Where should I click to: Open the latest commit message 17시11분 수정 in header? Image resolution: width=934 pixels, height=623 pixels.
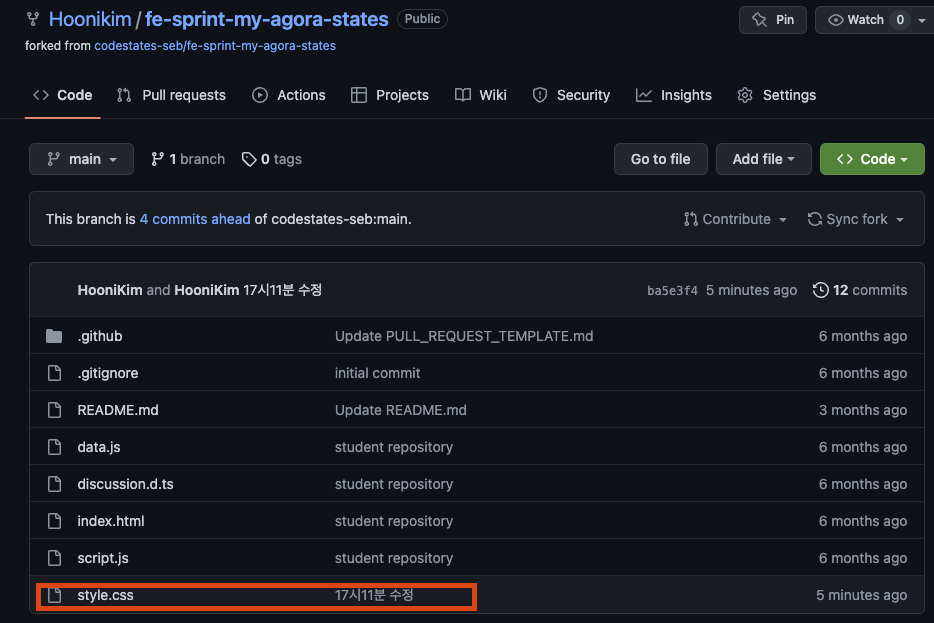(x=282, y=290)
